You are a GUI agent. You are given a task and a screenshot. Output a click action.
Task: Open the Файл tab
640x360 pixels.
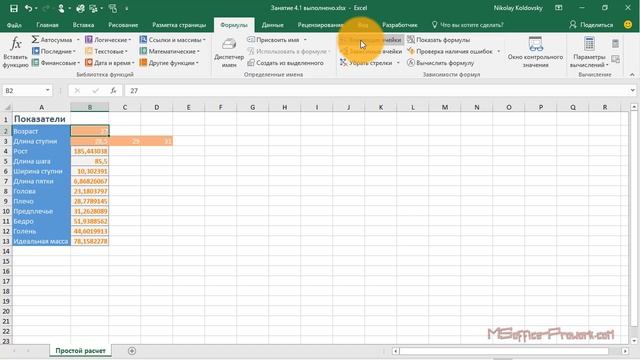[x=14, y=25]
